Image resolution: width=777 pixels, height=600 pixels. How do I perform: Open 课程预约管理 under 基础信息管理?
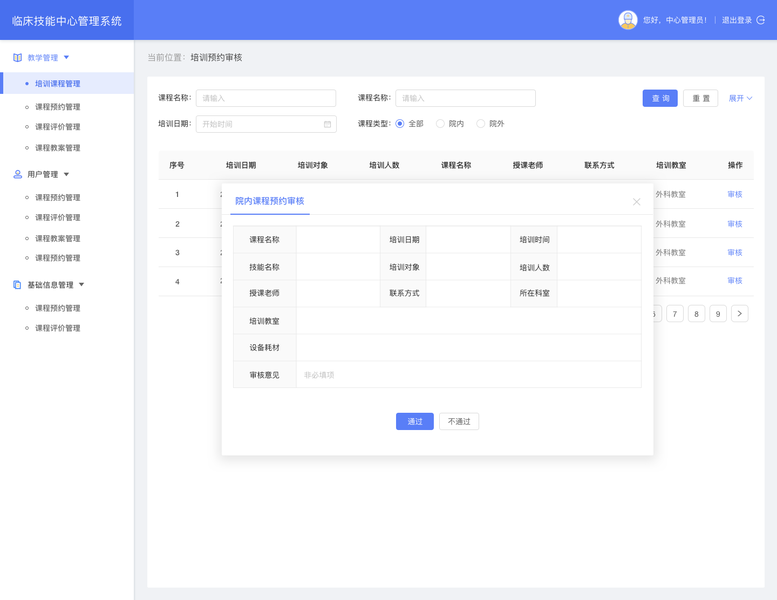(x=57, y=308)
